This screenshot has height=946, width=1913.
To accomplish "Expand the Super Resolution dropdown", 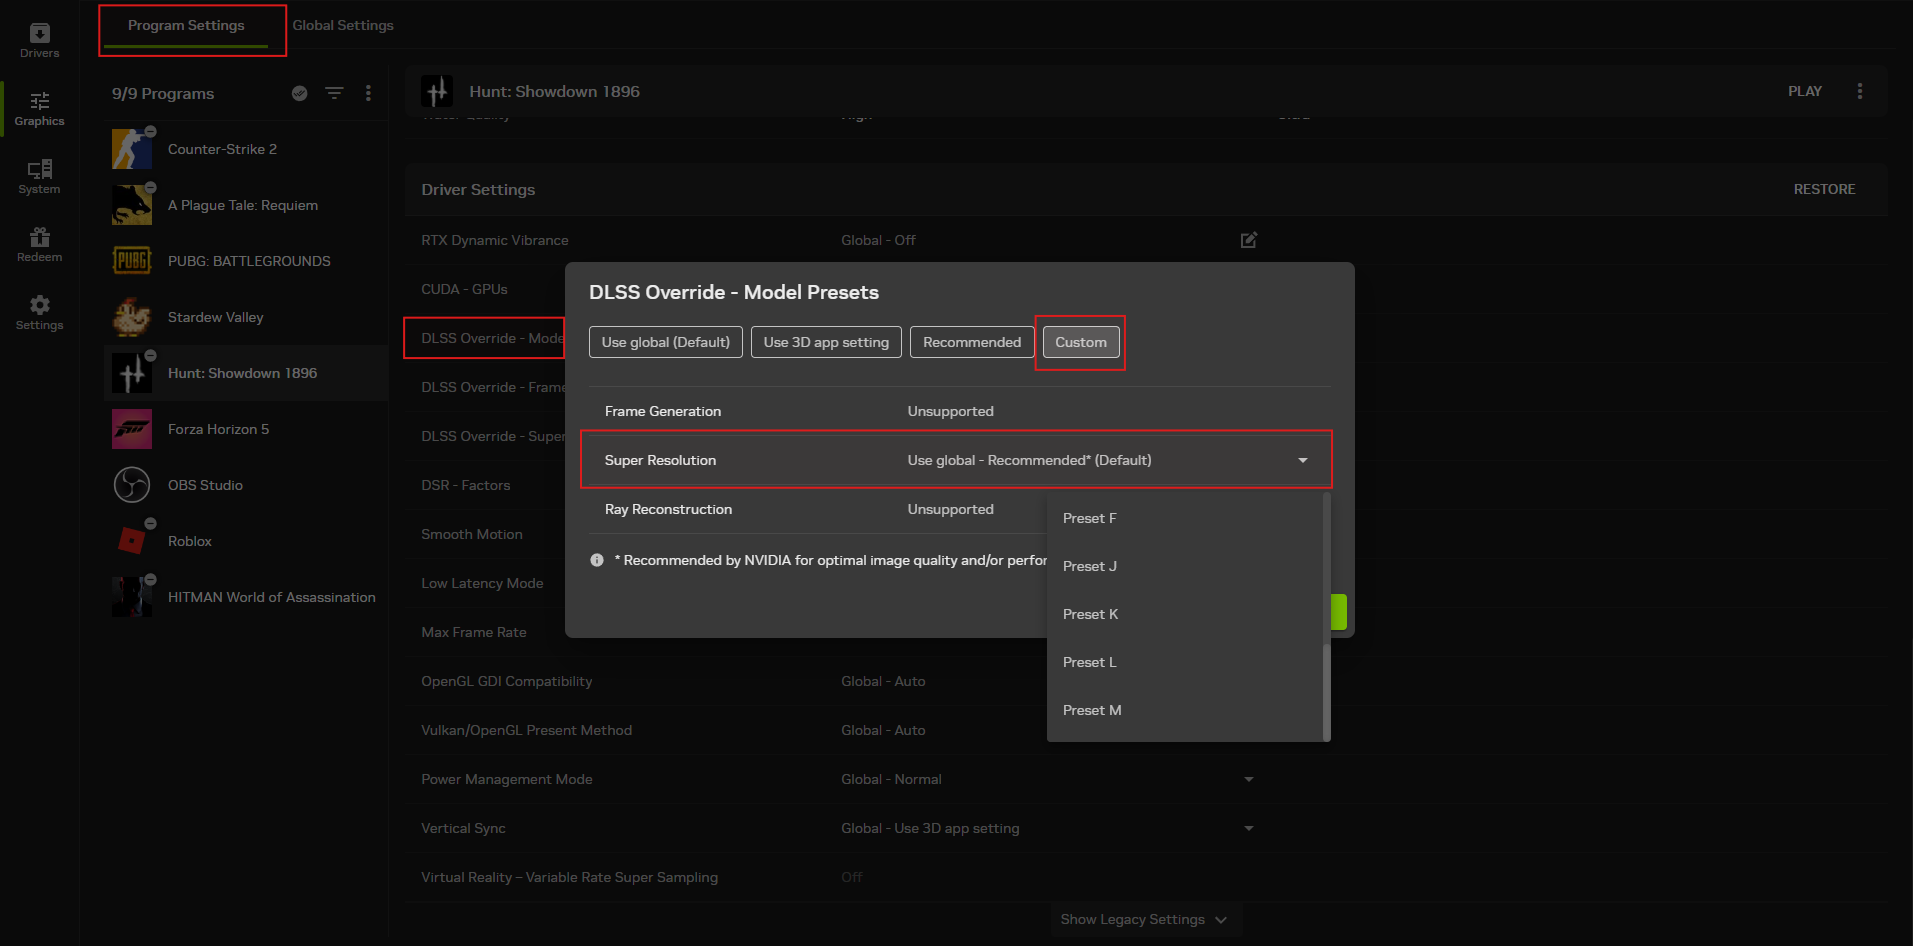I will [x=1302, y=460].
